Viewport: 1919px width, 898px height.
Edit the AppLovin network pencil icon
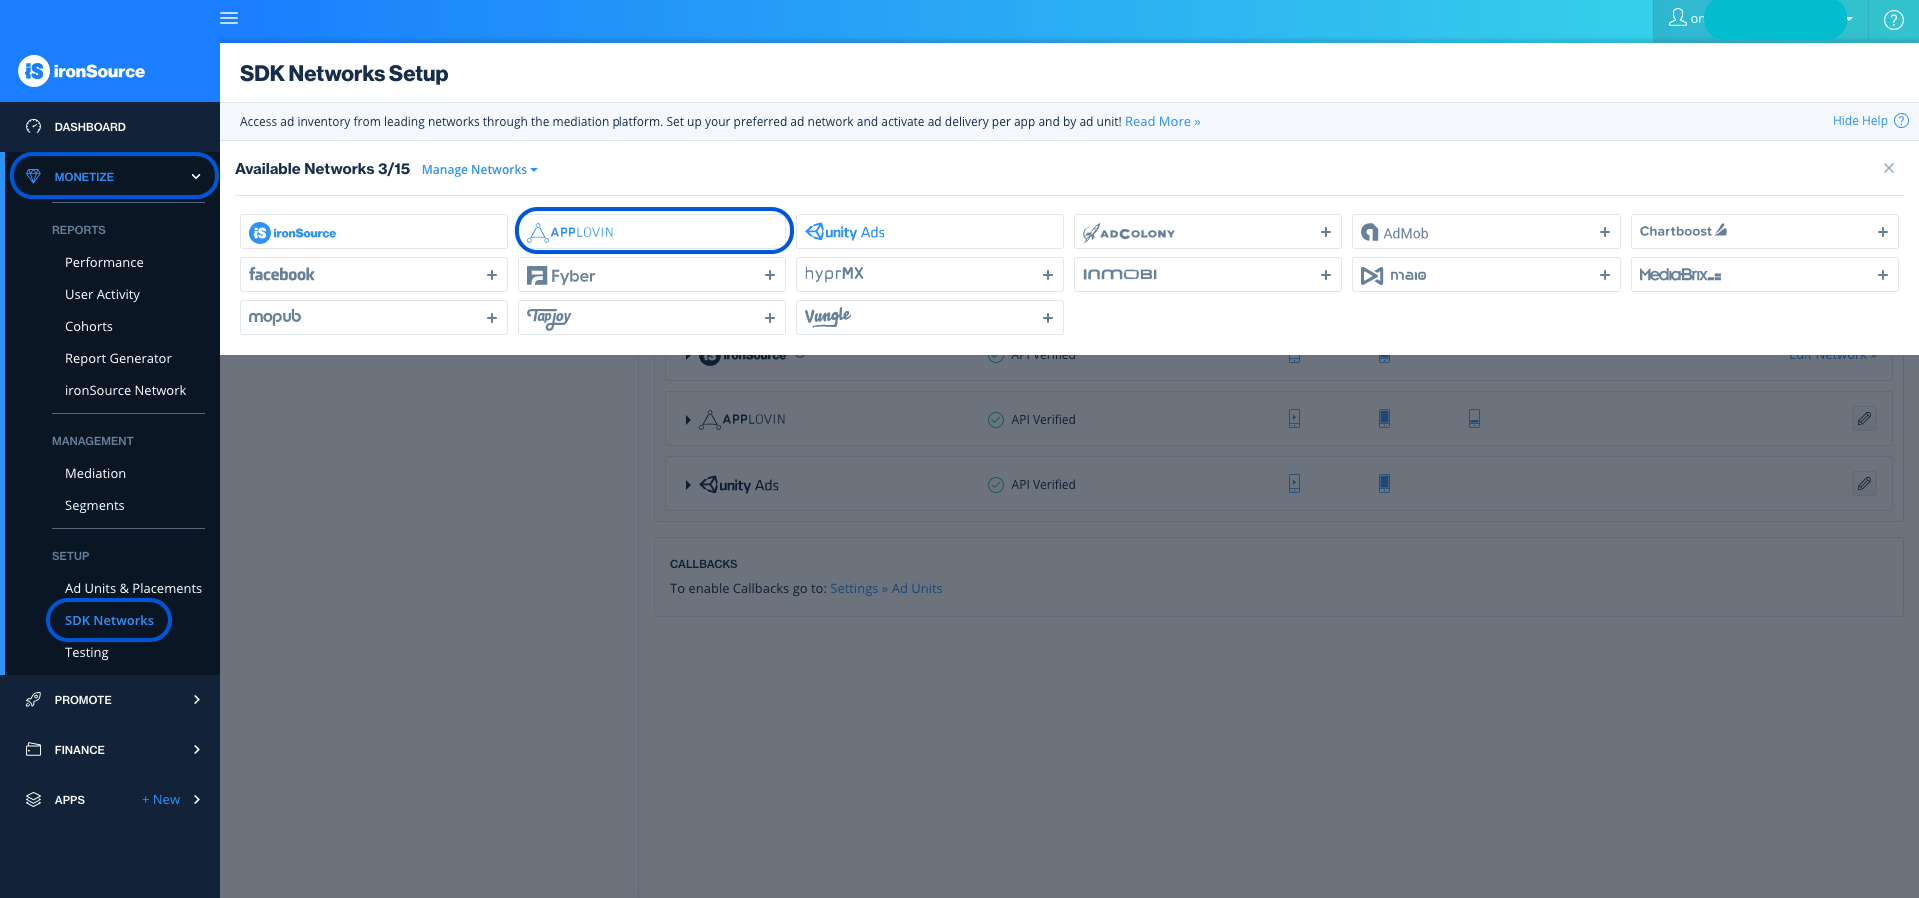pos(1864,419)
